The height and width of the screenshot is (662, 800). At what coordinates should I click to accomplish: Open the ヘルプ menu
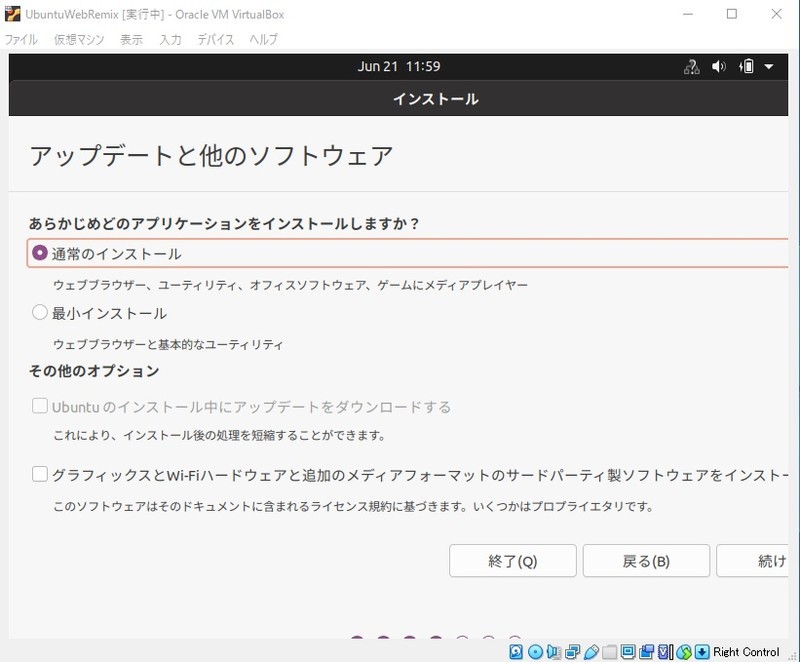(263, 39)
